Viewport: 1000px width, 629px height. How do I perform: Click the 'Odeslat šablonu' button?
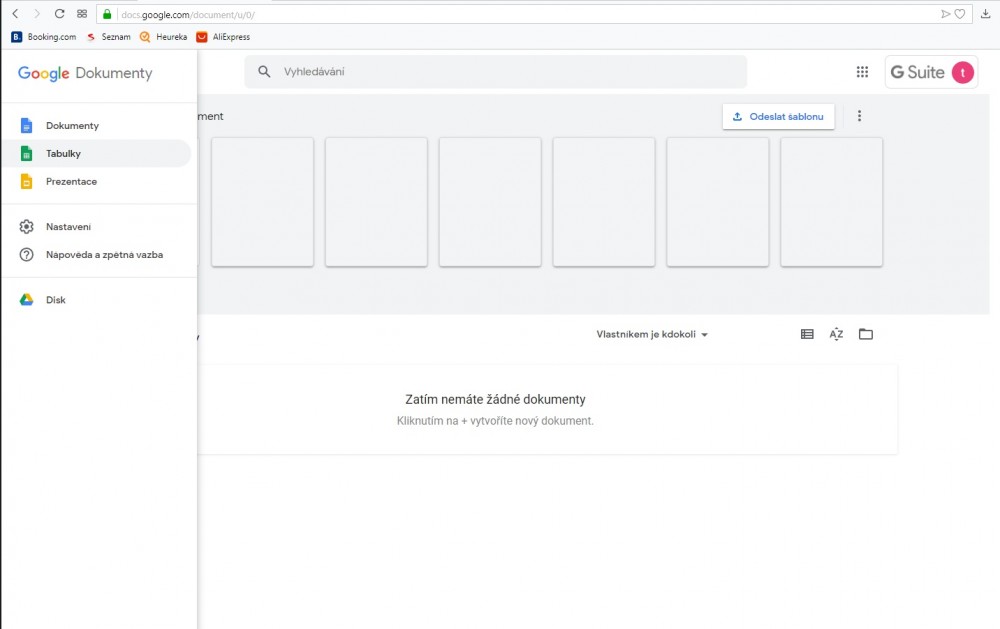point(778,117)
